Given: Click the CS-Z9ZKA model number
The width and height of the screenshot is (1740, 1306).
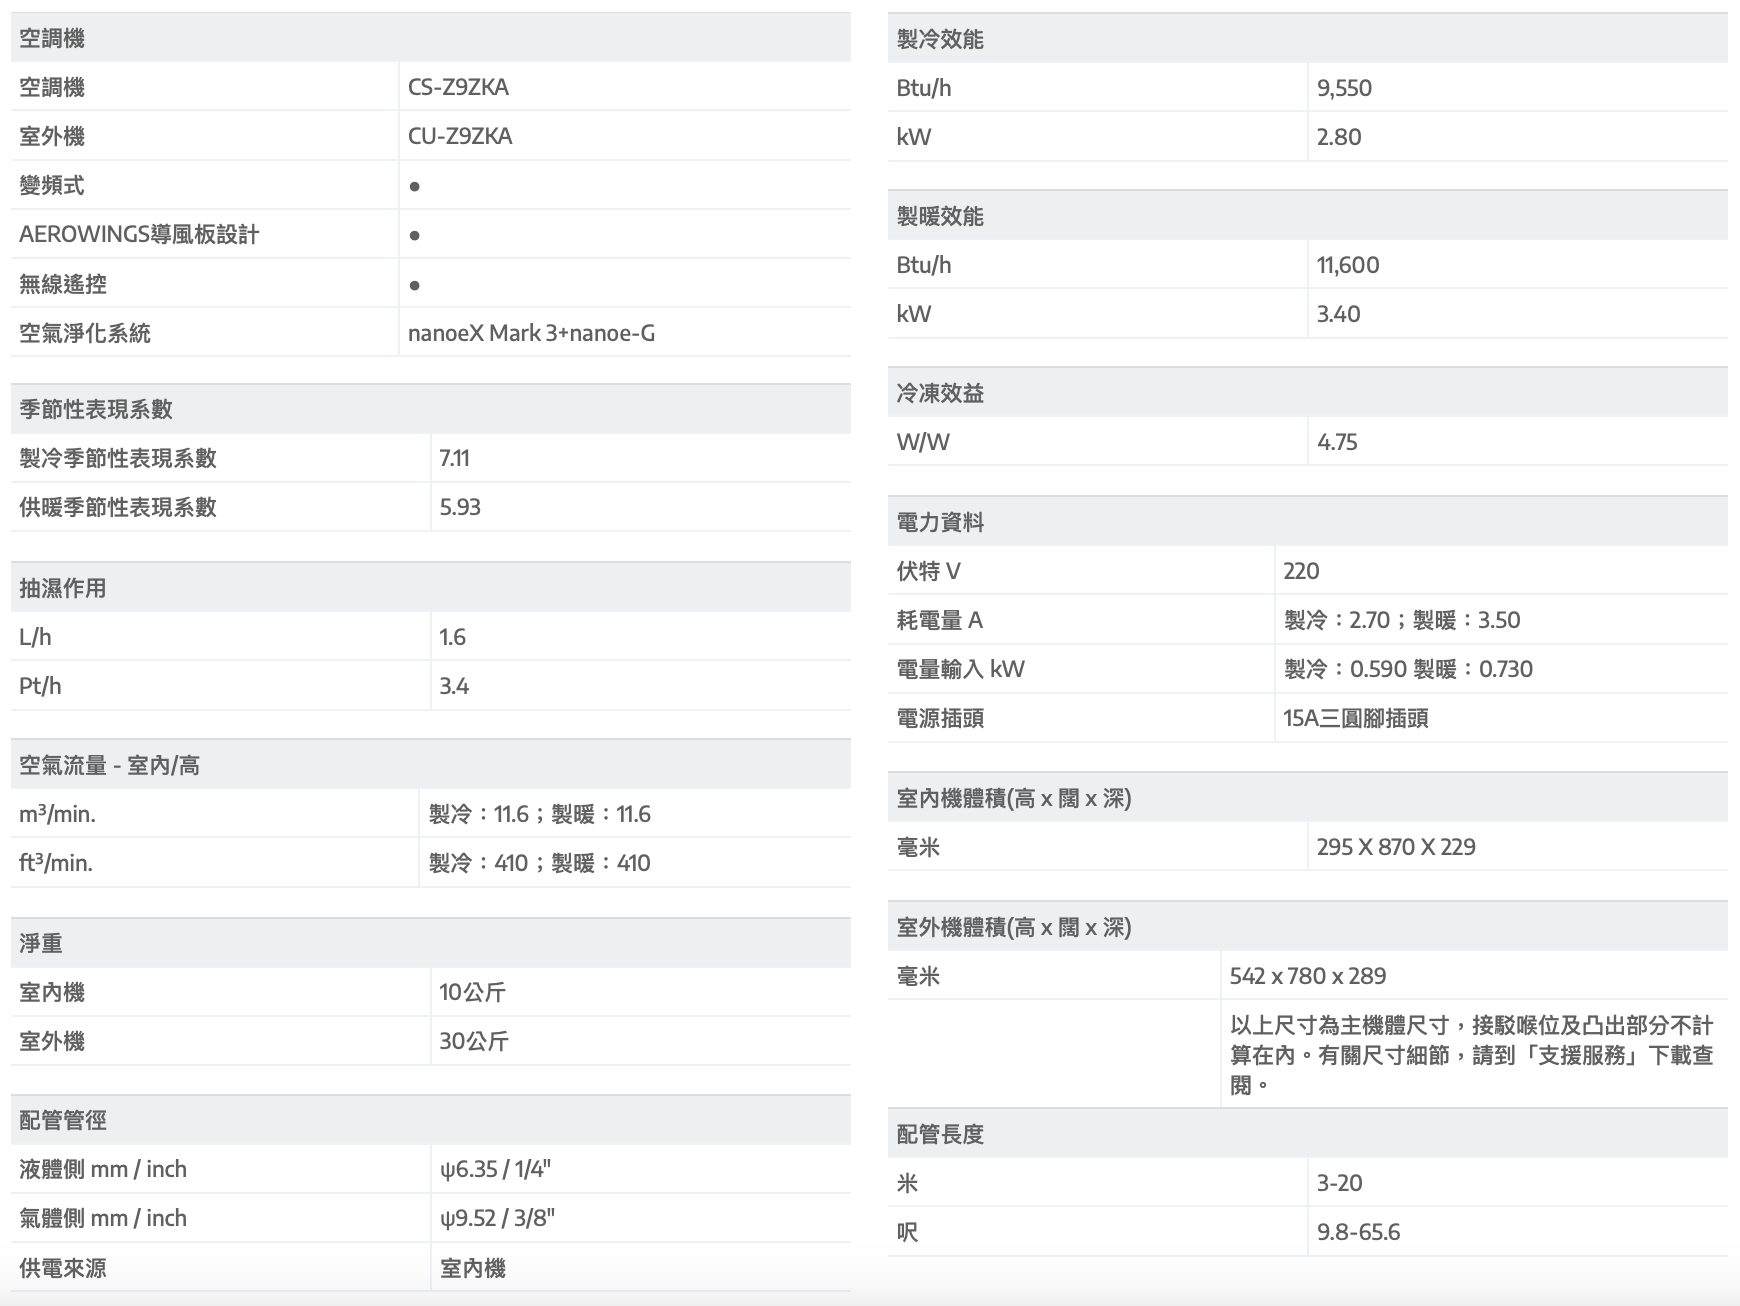Looking at the screenshot, I should pos(458,87).
